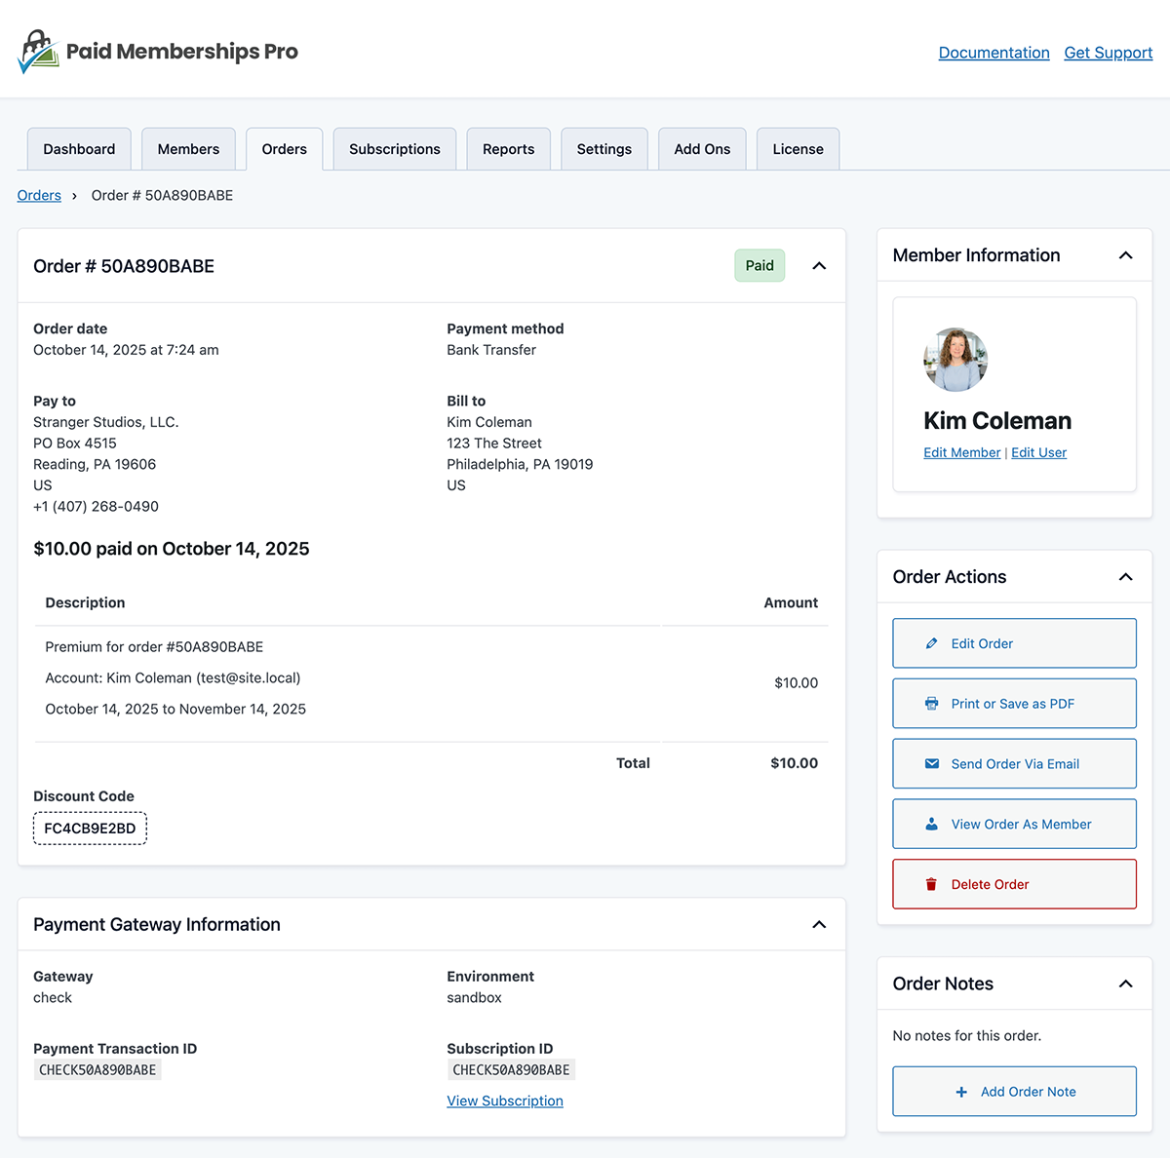Image resolution: width=1170 pixels, height=1158 pixels.
Task: Click the View Subscription link
Action: (505, 1100)
